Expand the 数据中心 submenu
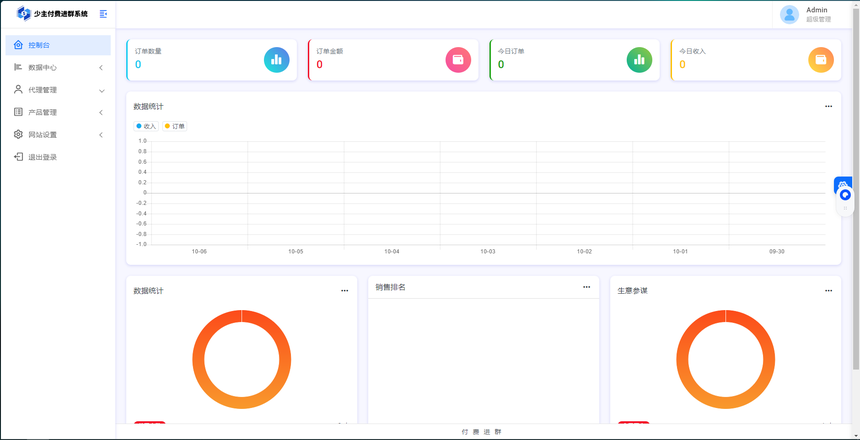This screenshot has width=860, height=440. pyautogui.click(x=57, y=68)
